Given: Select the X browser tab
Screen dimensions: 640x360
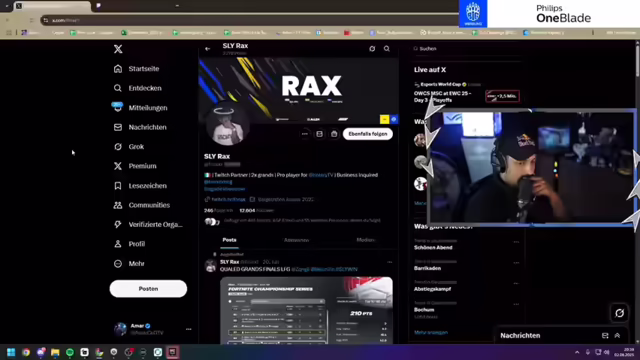Looking at the screenshot, I should [52, 6].
